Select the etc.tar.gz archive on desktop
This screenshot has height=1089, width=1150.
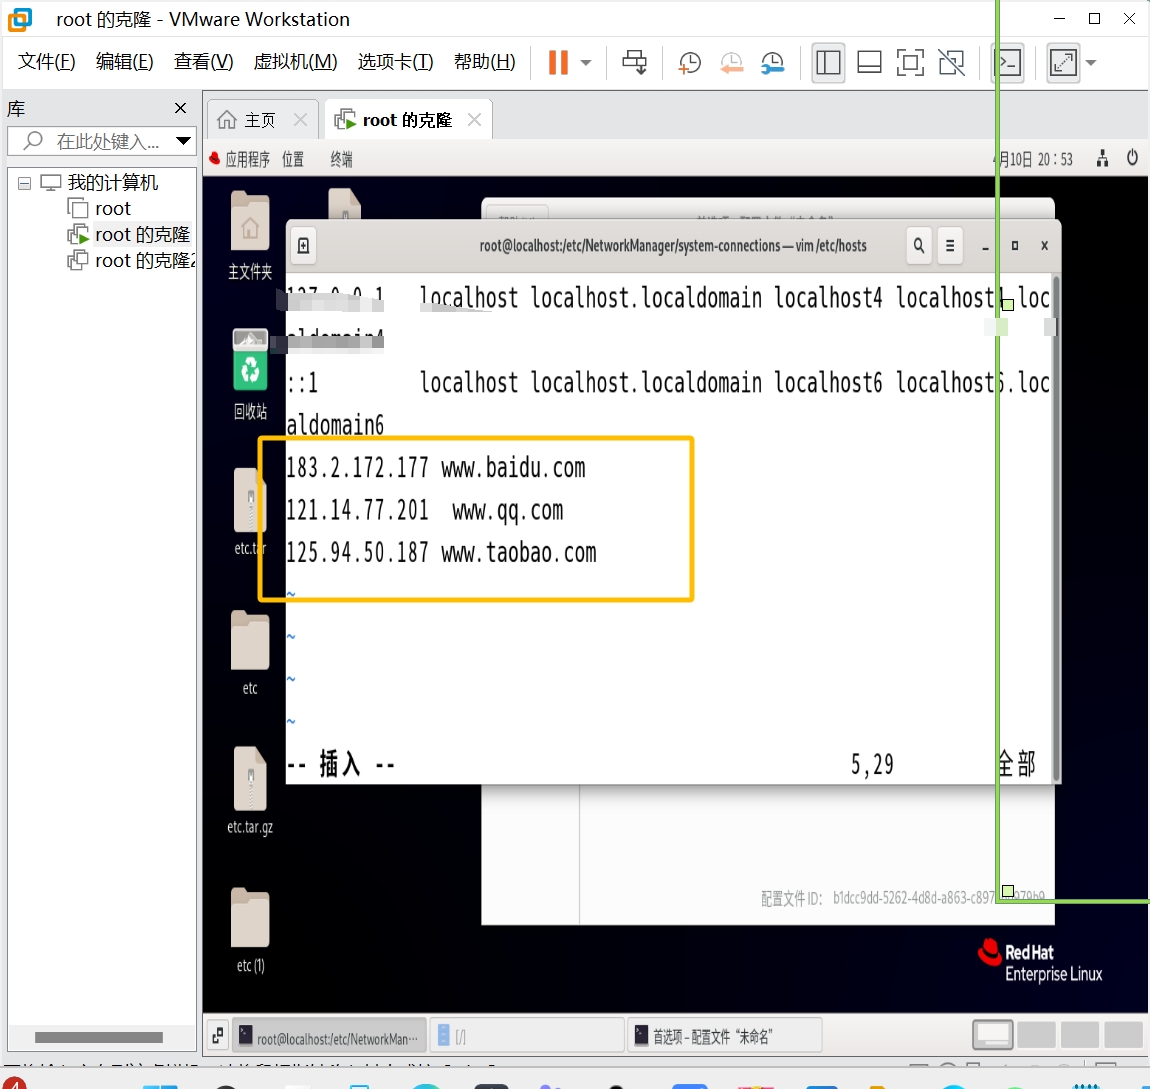click(250, 791)
